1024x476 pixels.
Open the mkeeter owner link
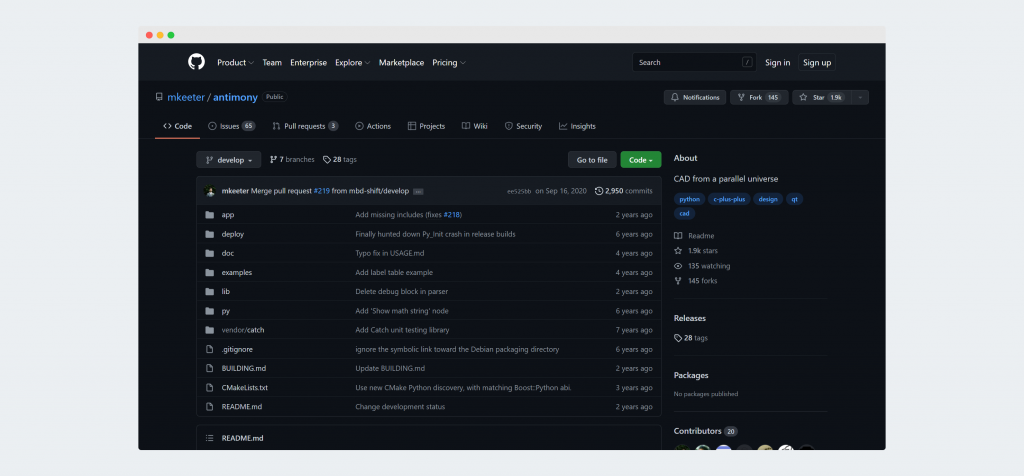[186, 97]
